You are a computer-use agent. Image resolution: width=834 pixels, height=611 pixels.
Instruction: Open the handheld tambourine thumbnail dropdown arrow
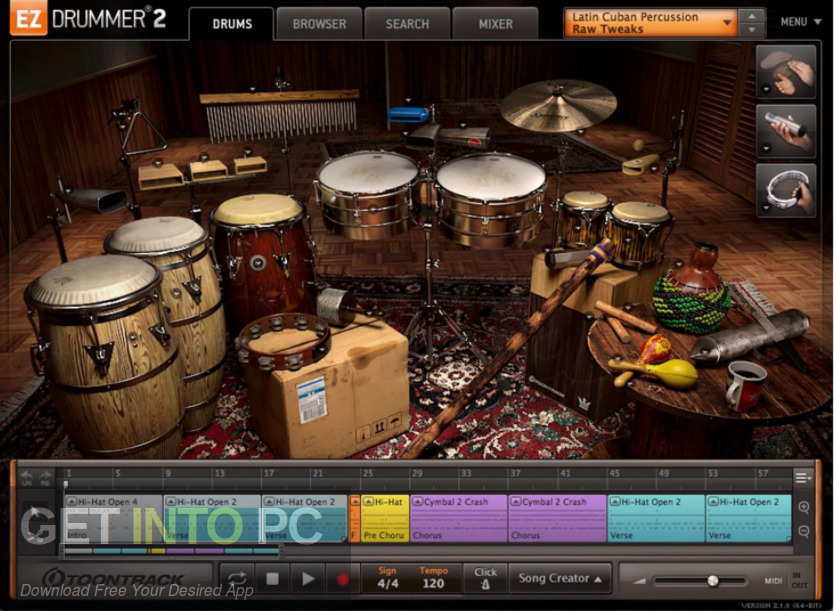tap(765, 207)
